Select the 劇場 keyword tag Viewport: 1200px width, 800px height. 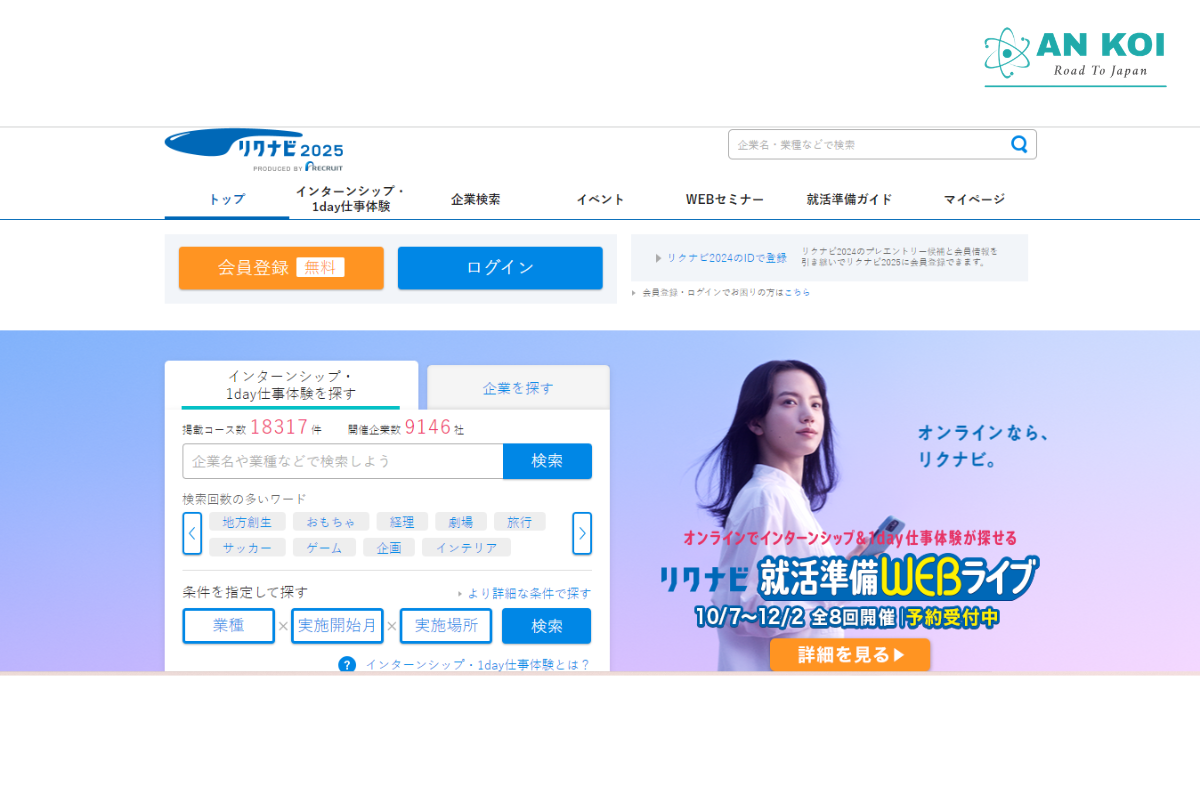pos(461,522)
